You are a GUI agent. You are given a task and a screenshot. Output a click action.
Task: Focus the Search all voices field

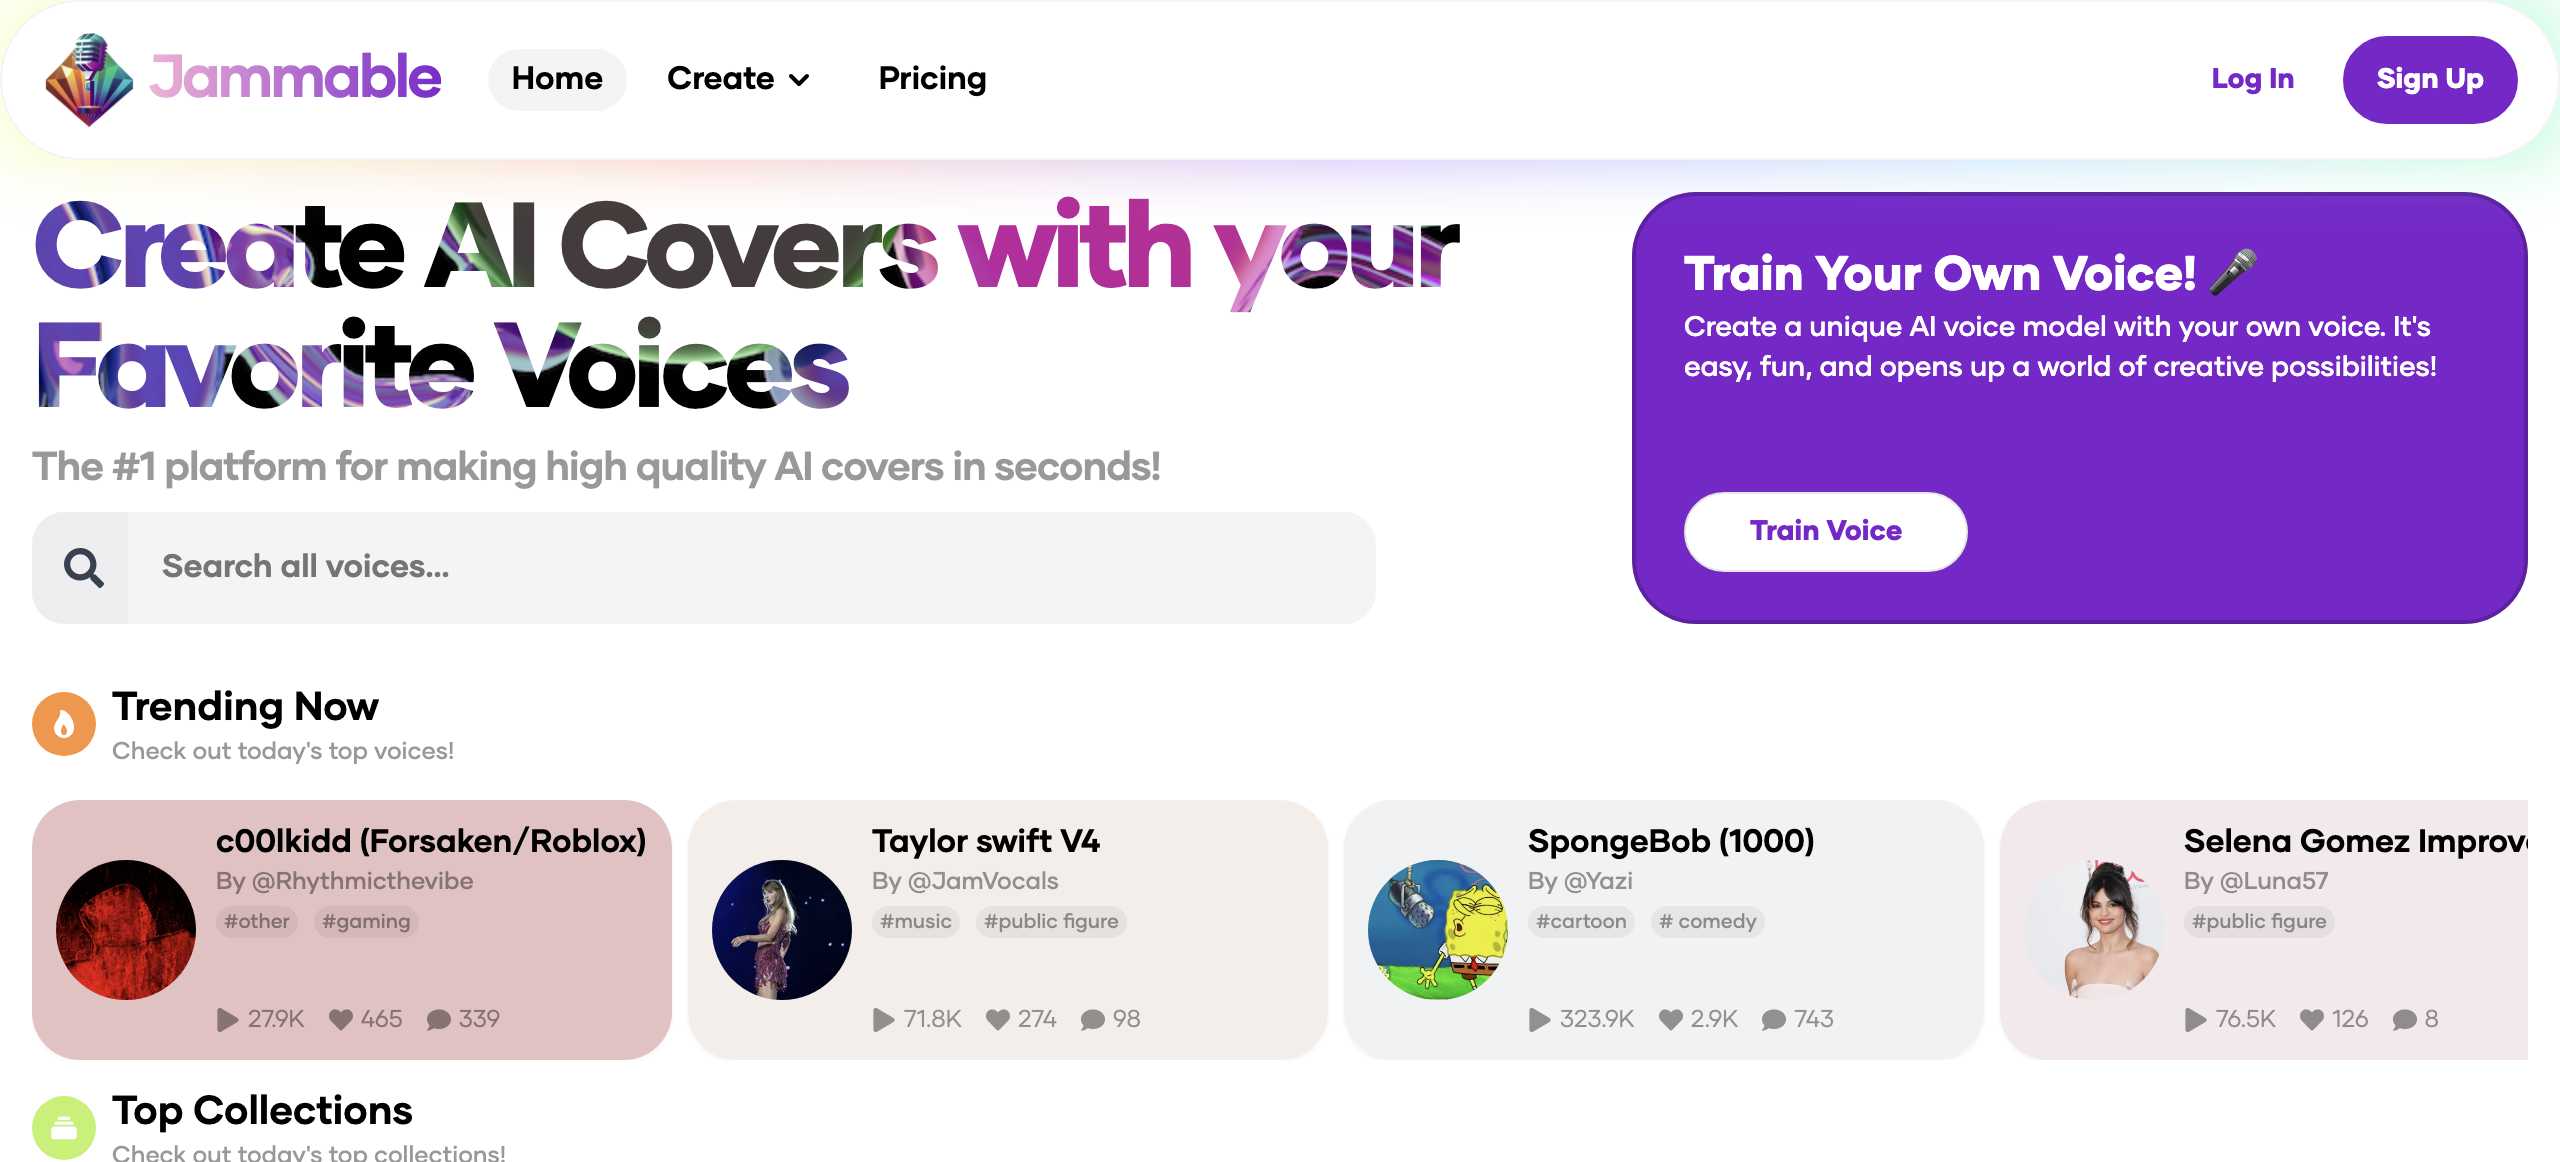tap(750, 567)
